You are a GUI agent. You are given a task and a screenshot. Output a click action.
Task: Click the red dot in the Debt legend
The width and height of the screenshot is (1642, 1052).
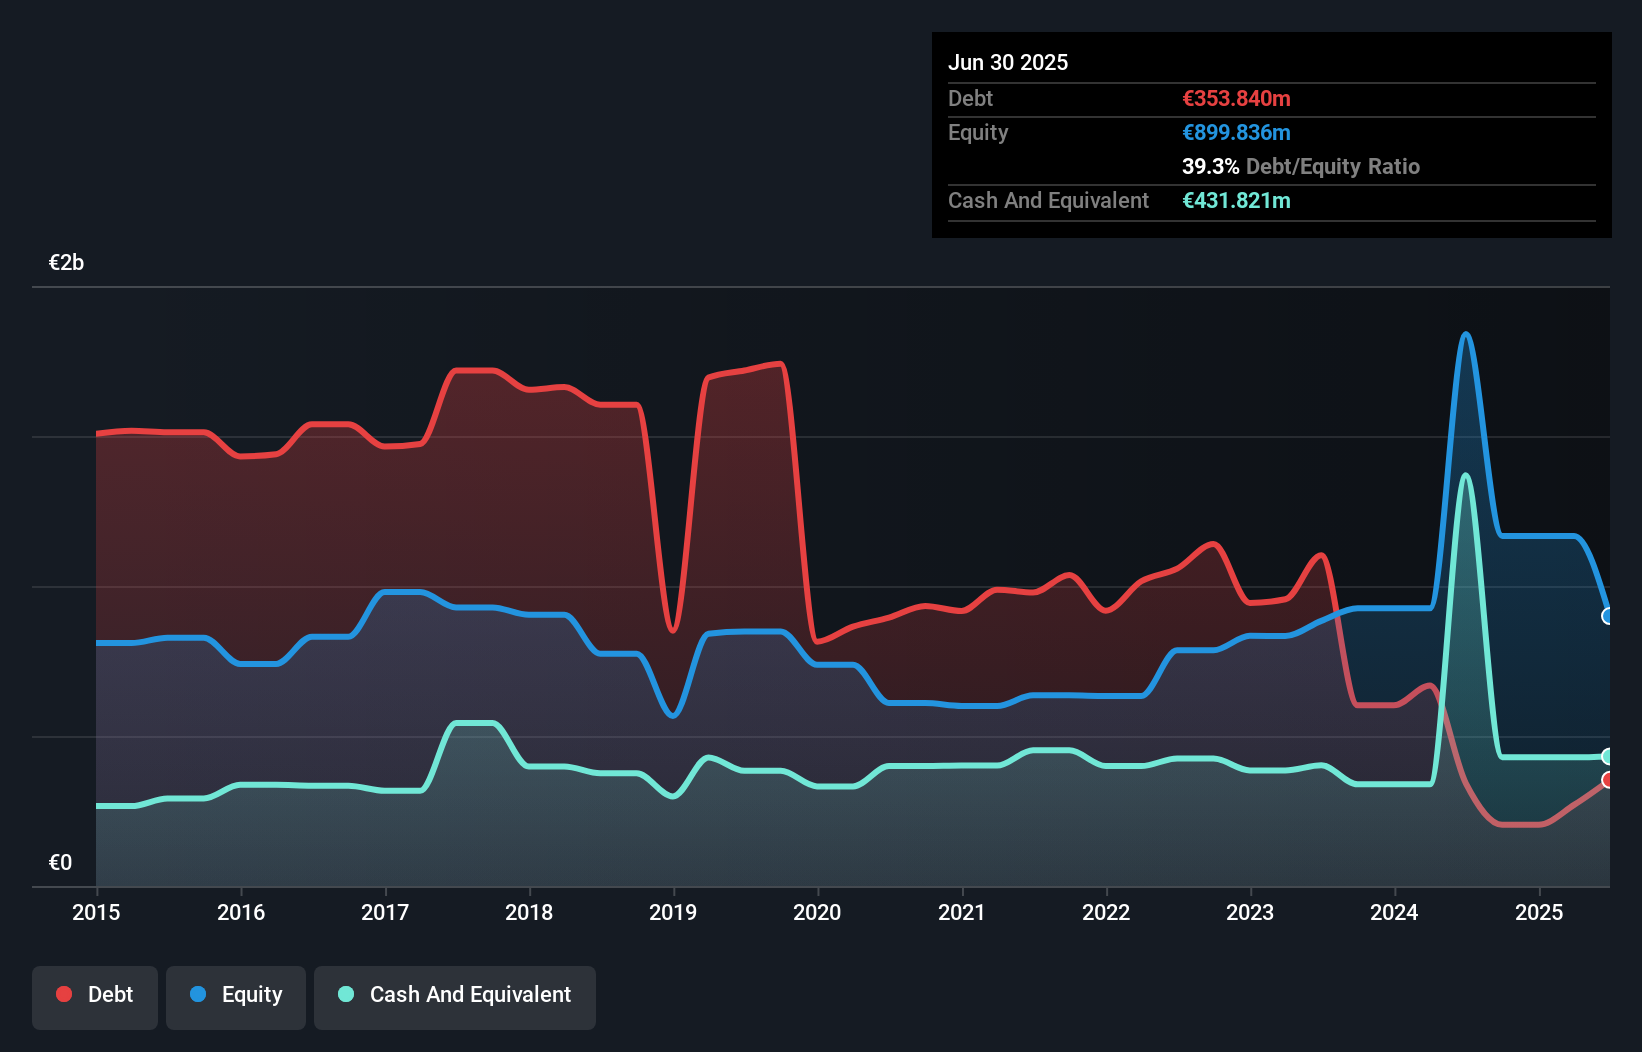(64, 994)
